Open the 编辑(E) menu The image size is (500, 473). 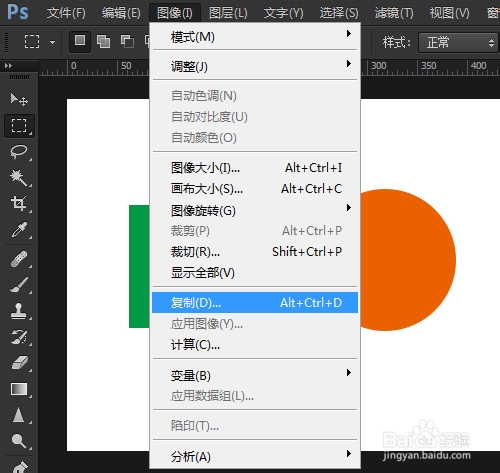(121, 13)
